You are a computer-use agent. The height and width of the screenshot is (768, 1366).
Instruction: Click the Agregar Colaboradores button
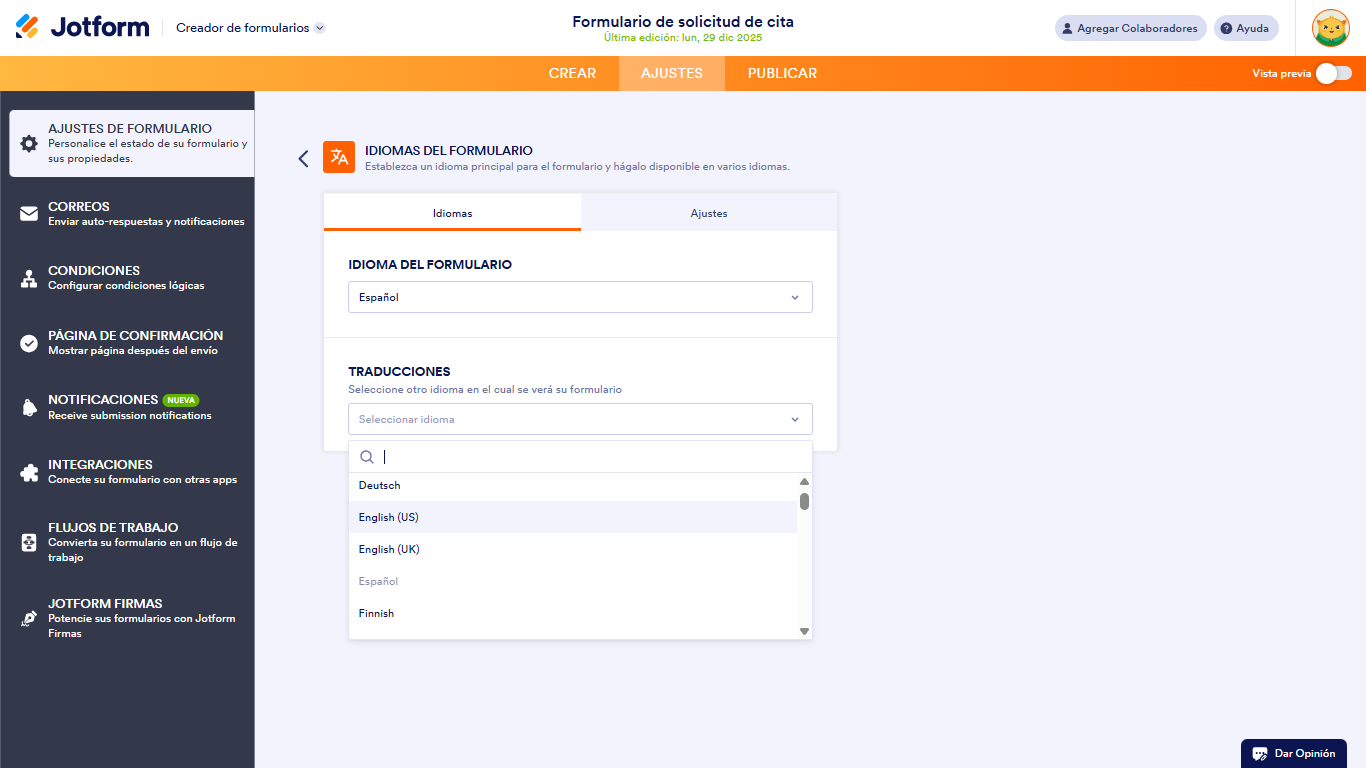pyautogui.click(x=1130, y=28)
